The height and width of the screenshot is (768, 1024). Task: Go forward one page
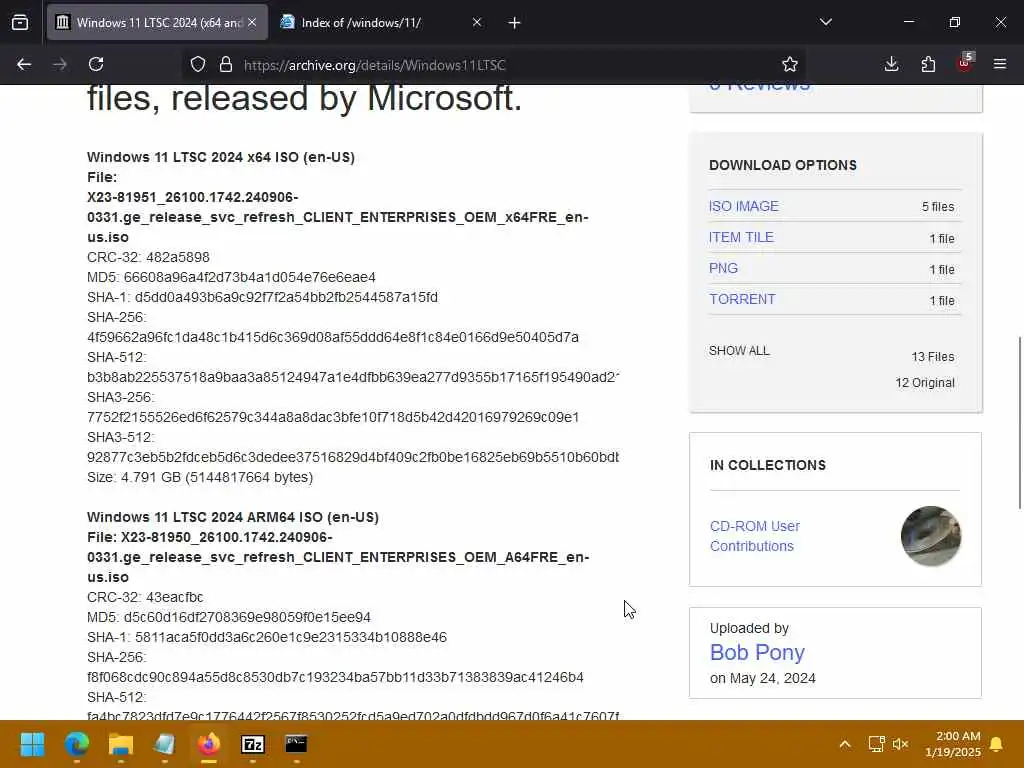(x=60, y=64)
